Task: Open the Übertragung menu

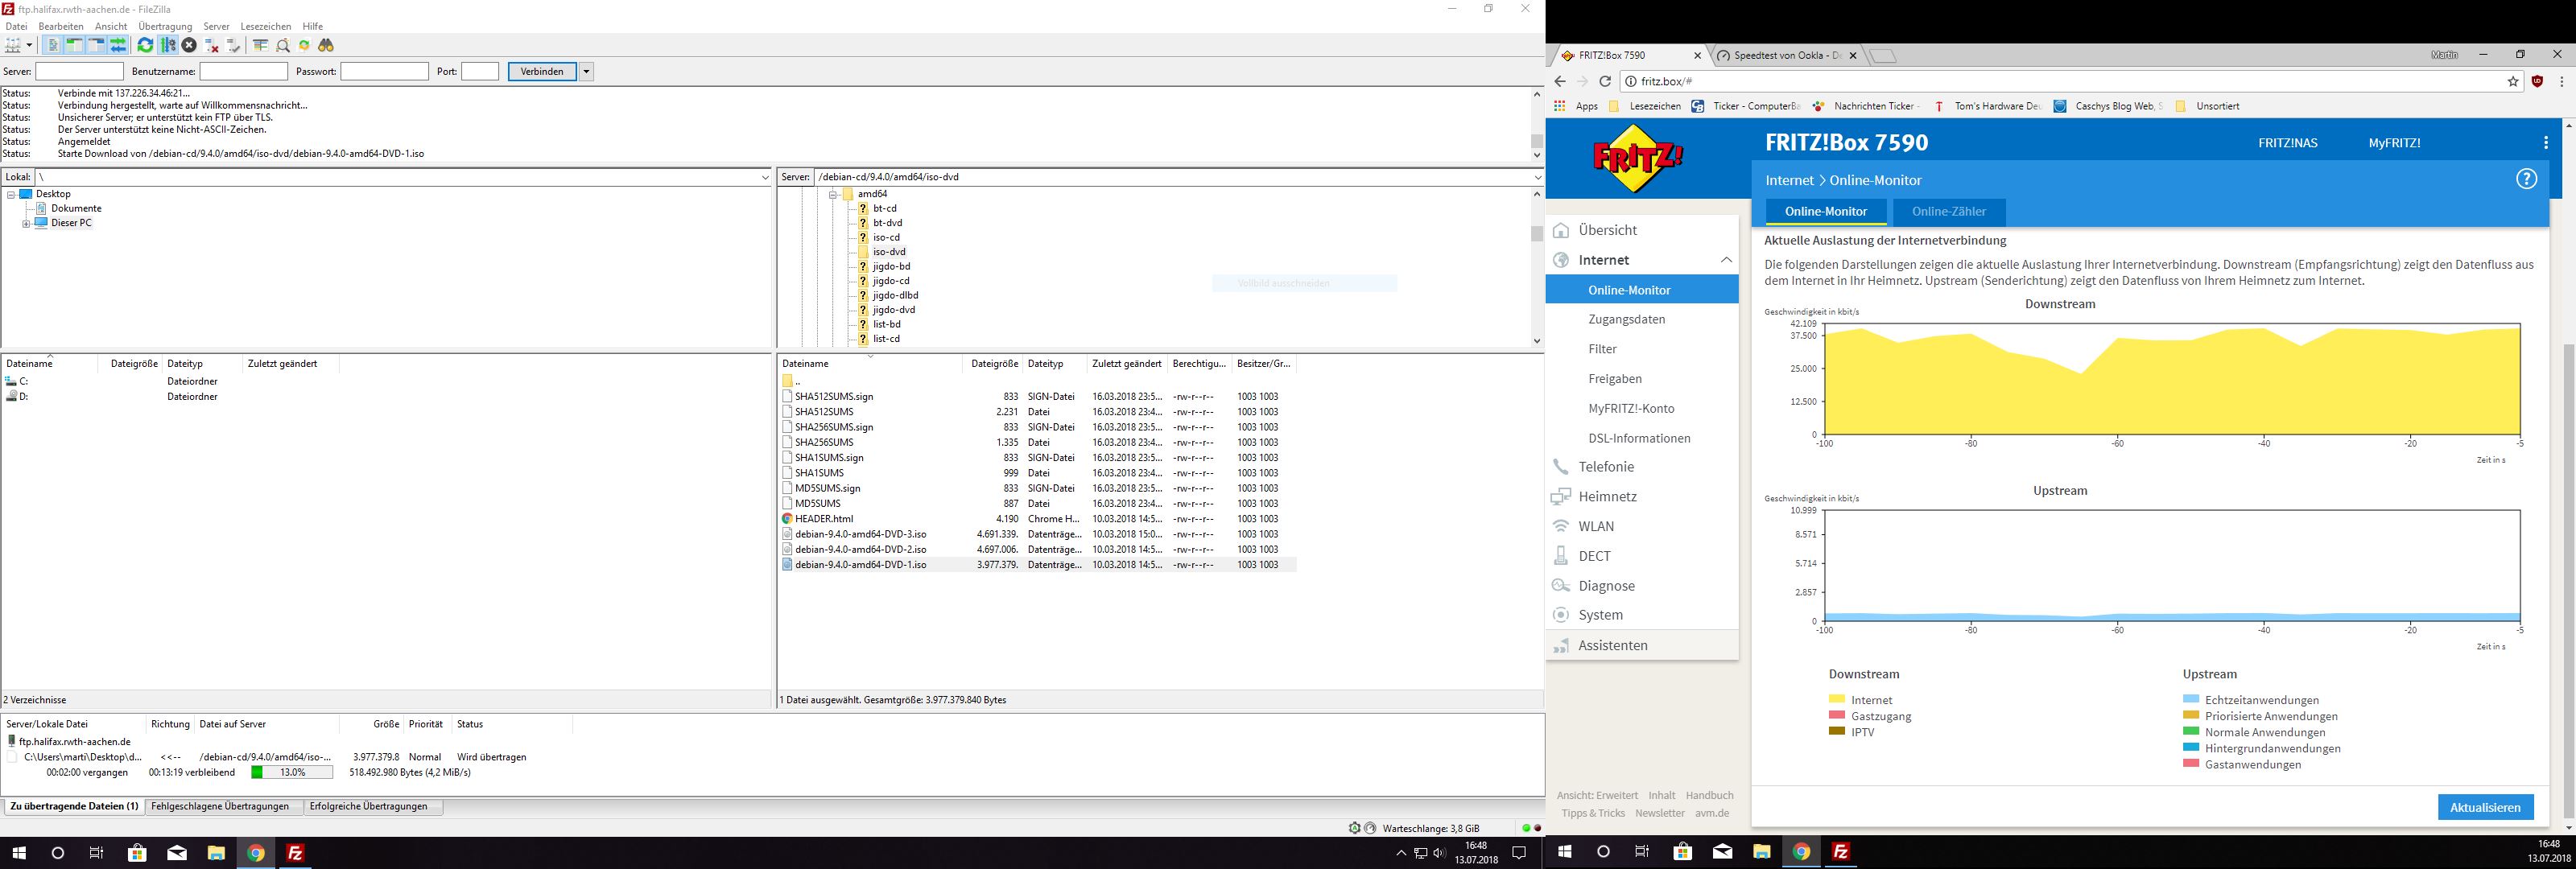Action: tap(165, 26)
